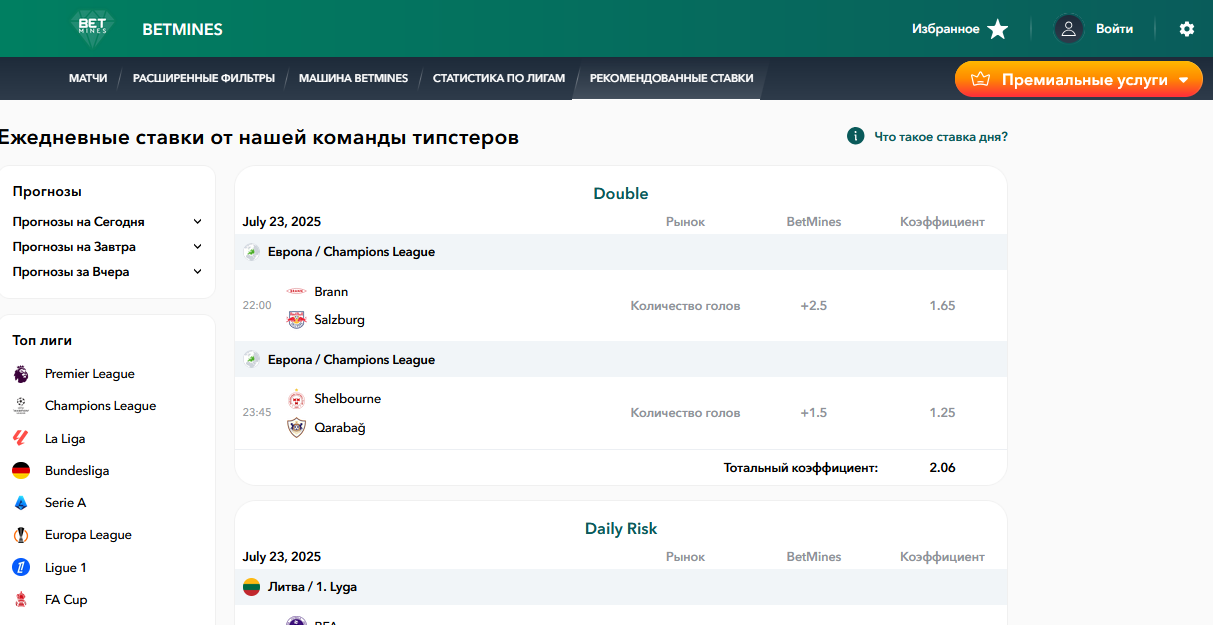Click the Shelbourne team crest
The height and width of the screenshot is (625, 1213).
coord(296,399)
